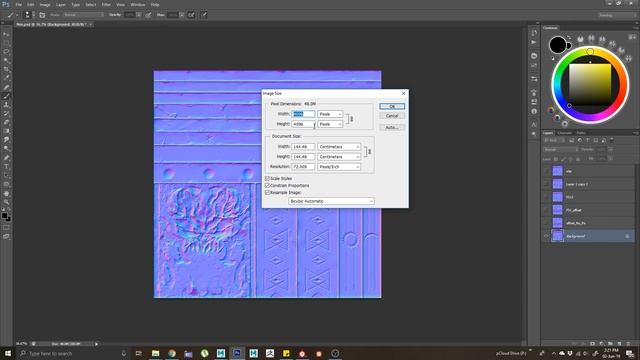The width and height of the screenshot is (640, 360).
Task: Open File Explorer from the taskbar
Action: [x=156, y=353]
